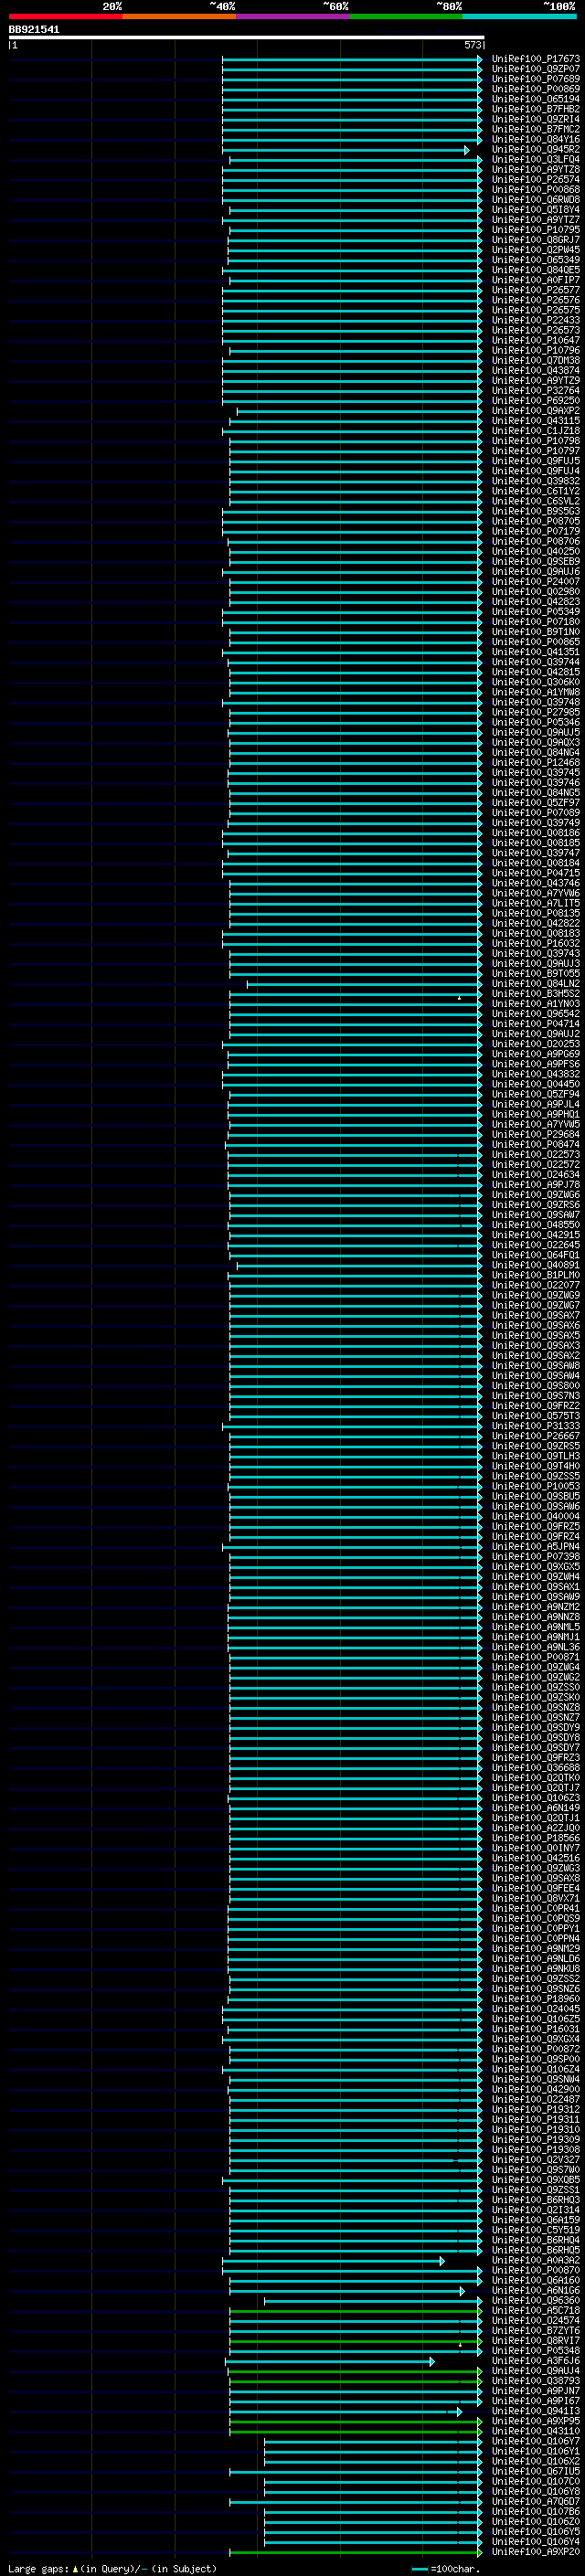This screenshot has height=2576, width=585.
Task: Open hit UniRef100_P31333
Action: click(536, 1426)
